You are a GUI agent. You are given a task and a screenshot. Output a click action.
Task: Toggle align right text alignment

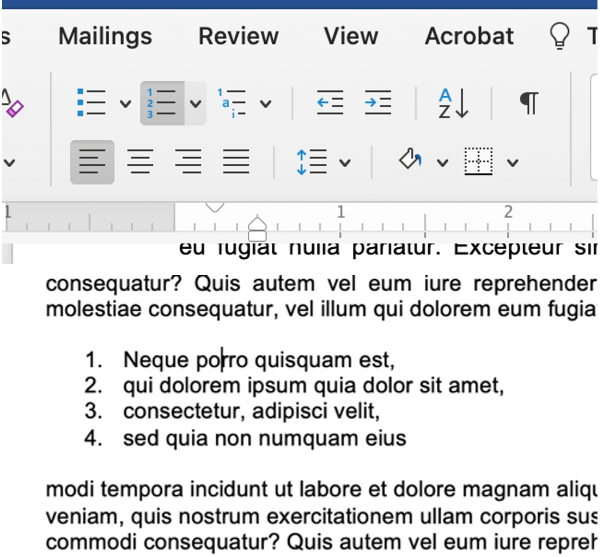[x=188, y=162]
